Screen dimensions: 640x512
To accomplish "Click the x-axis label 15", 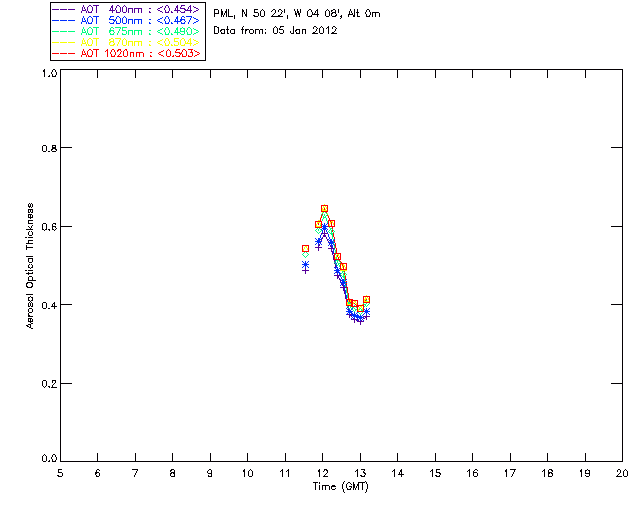I will click(x=435, y=474).
